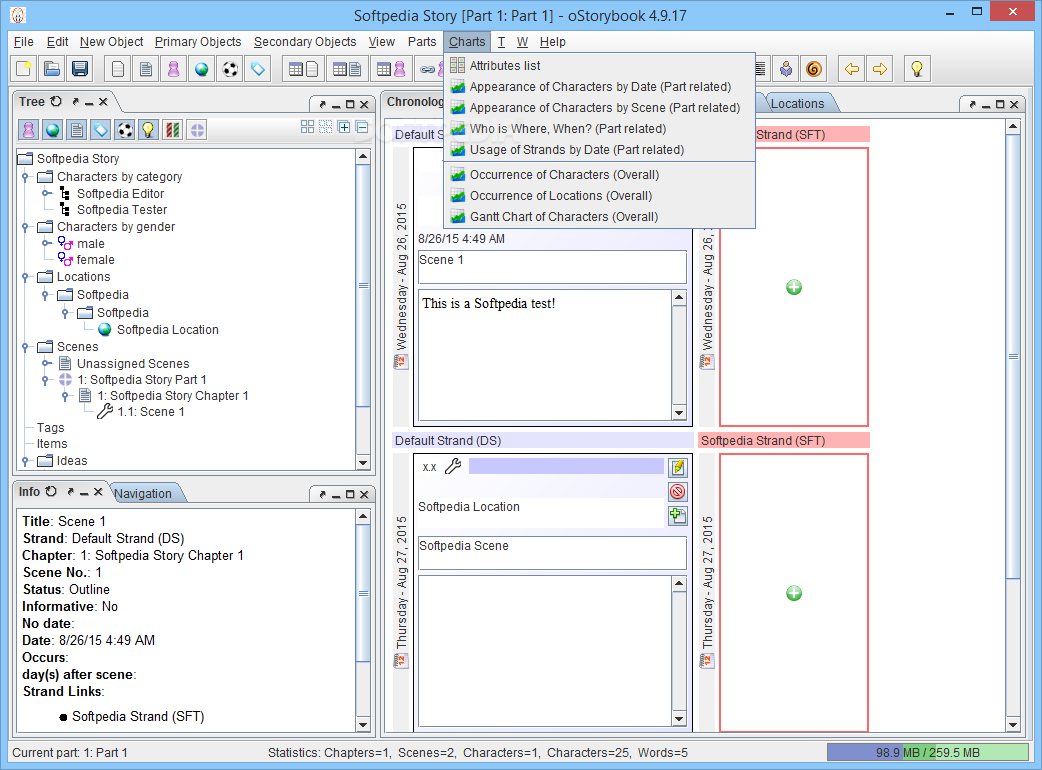Viewport: 1042px width, 770px height.
Task: Click the blue tag icon in main toolbar
Action: click(x=258, y=69)
